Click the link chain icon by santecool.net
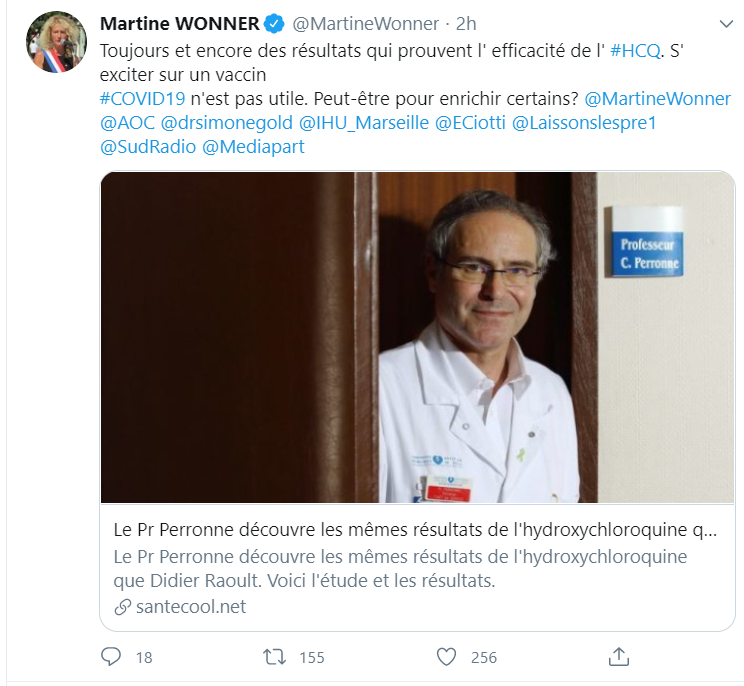744x686 pixels. point(122,607)
